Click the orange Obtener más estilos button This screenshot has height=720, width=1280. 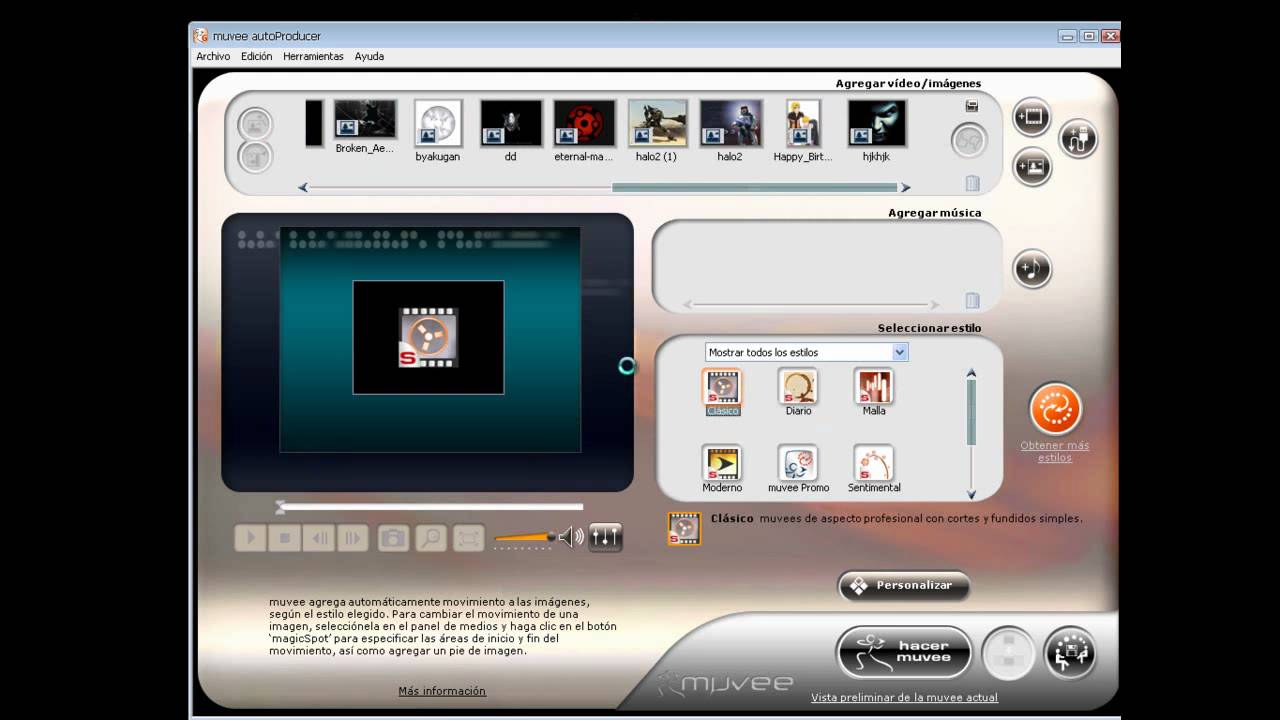point(1056,409)
